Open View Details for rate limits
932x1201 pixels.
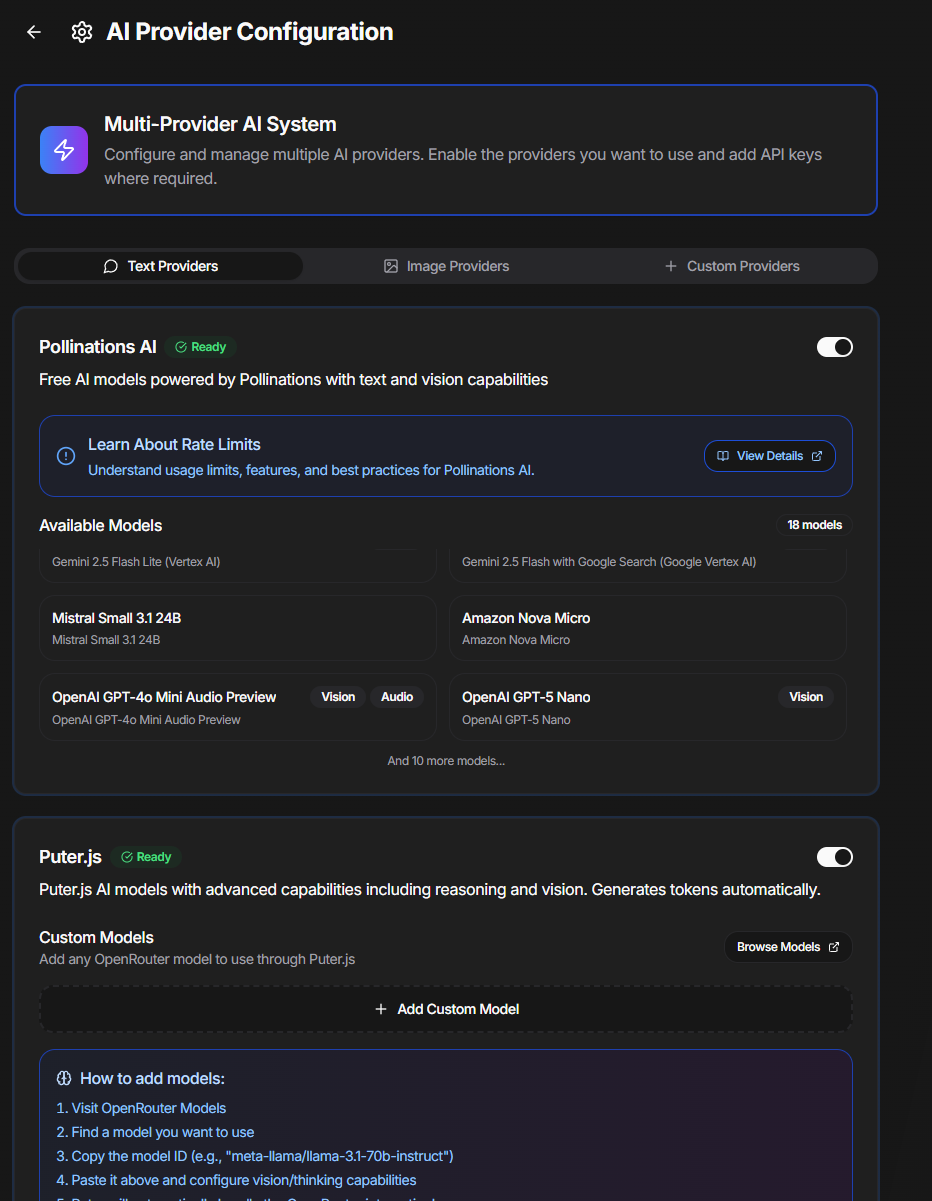[x=769, y=456]
